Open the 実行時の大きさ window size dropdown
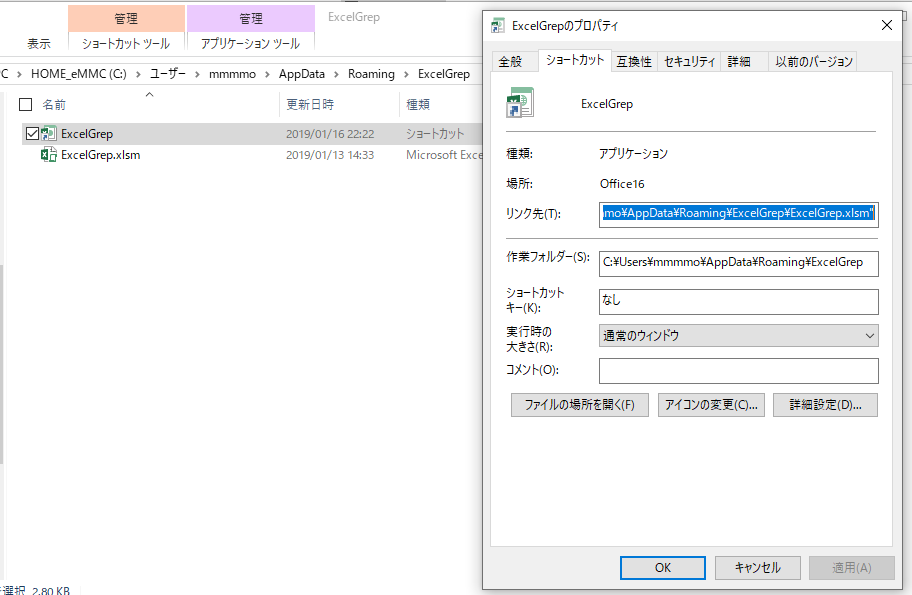 tap(739, 336)
